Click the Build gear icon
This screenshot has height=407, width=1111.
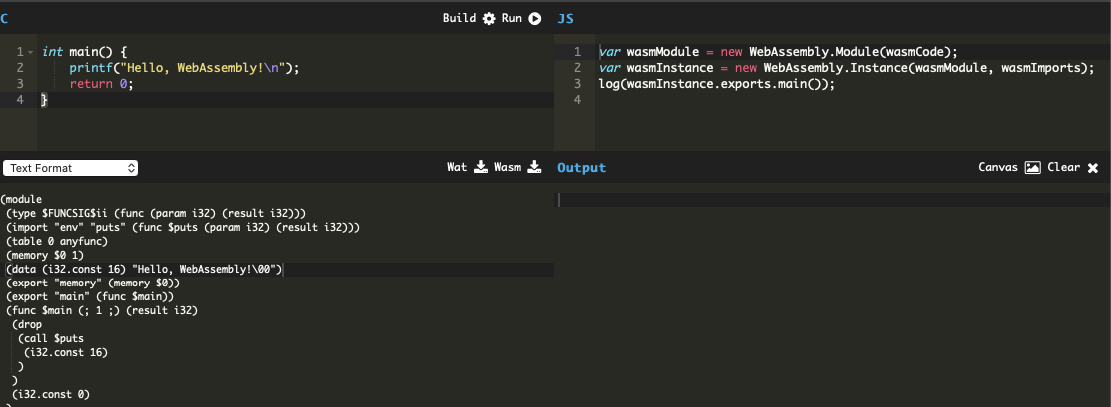(489, 18)
